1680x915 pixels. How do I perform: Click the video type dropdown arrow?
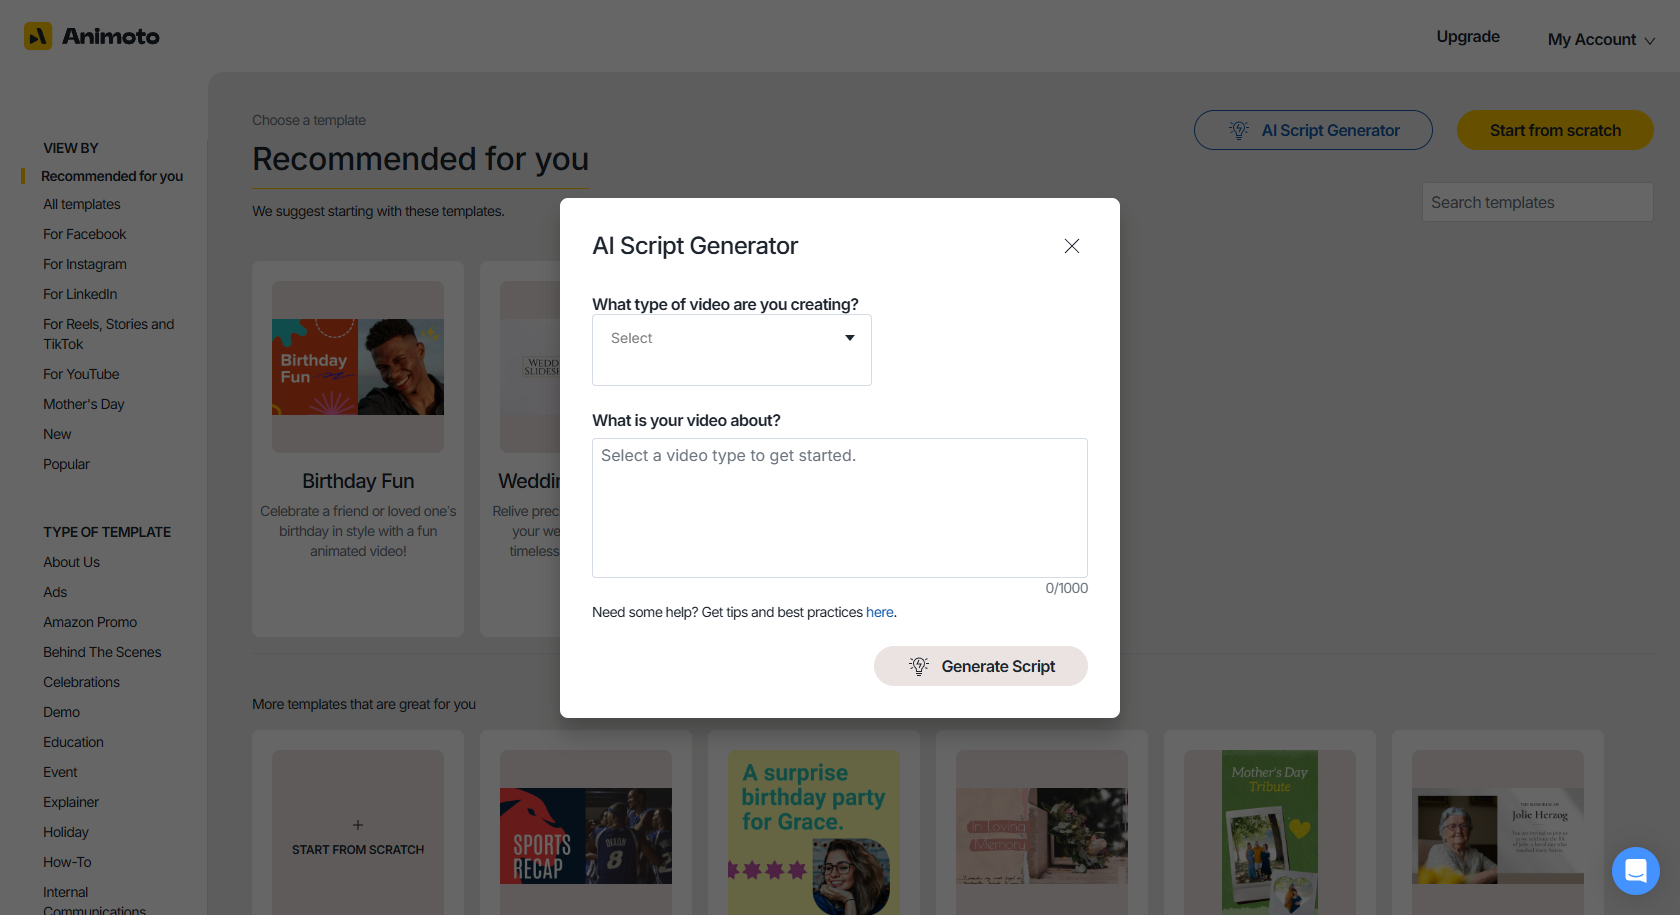tap(850, 338)
